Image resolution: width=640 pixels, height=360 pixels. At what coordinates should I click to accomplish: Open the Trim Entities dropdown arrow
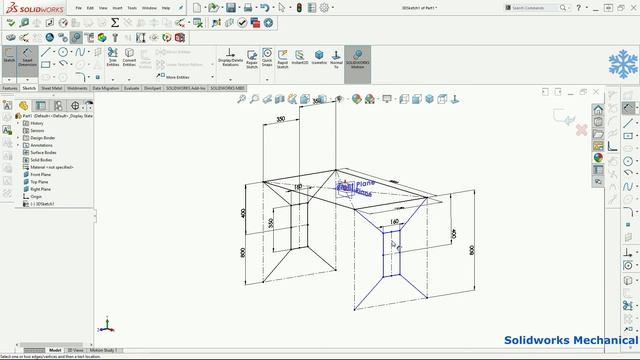point(113,79)
